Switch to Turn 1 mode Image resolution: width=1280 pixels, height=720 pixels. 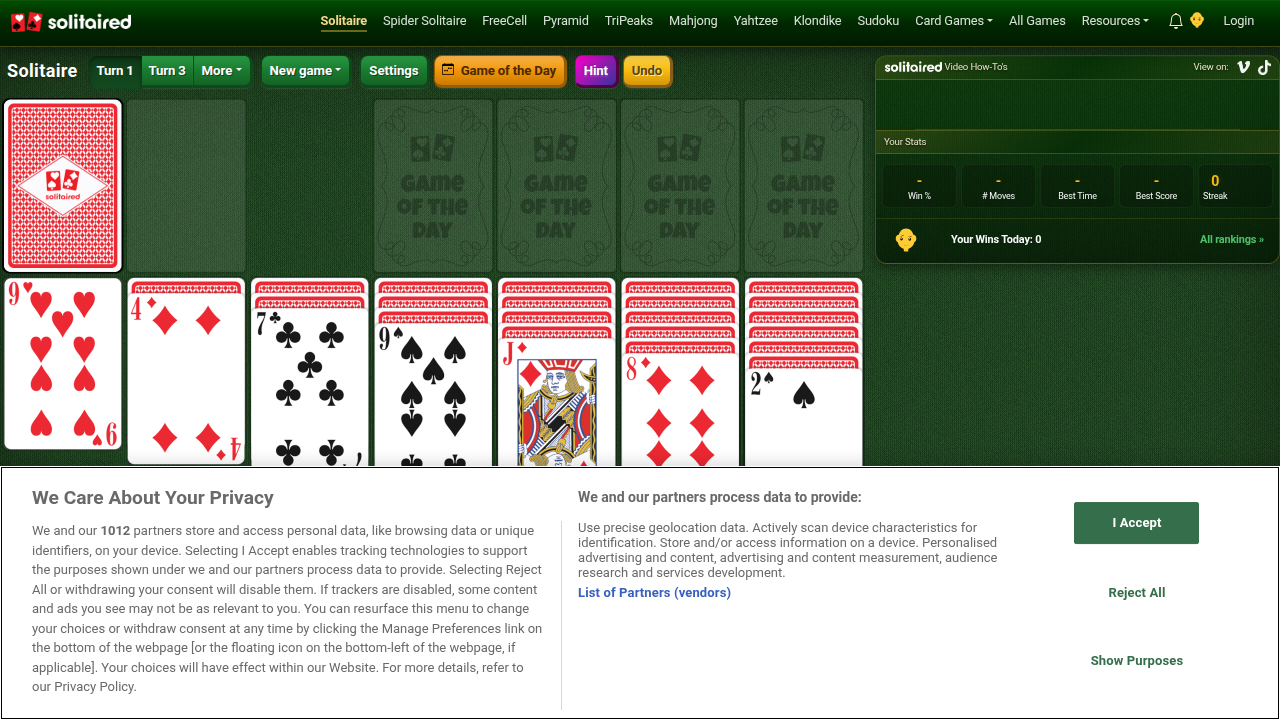[115, 71]
